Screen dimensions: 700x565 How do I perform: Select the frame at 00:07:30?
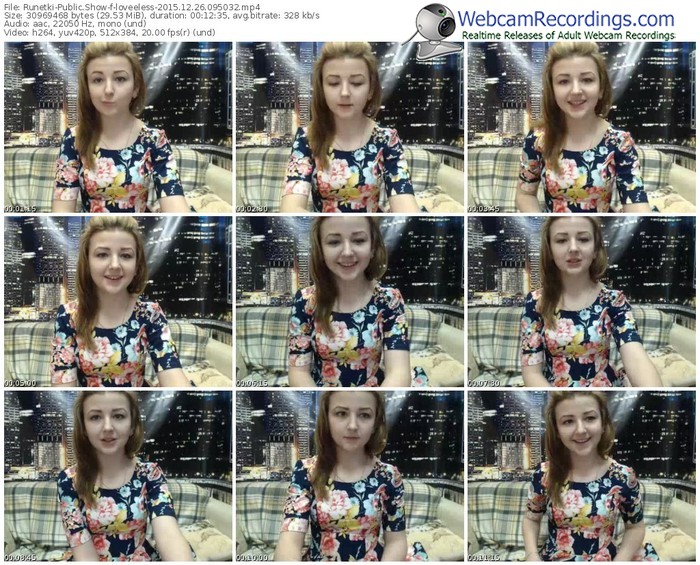580,301
